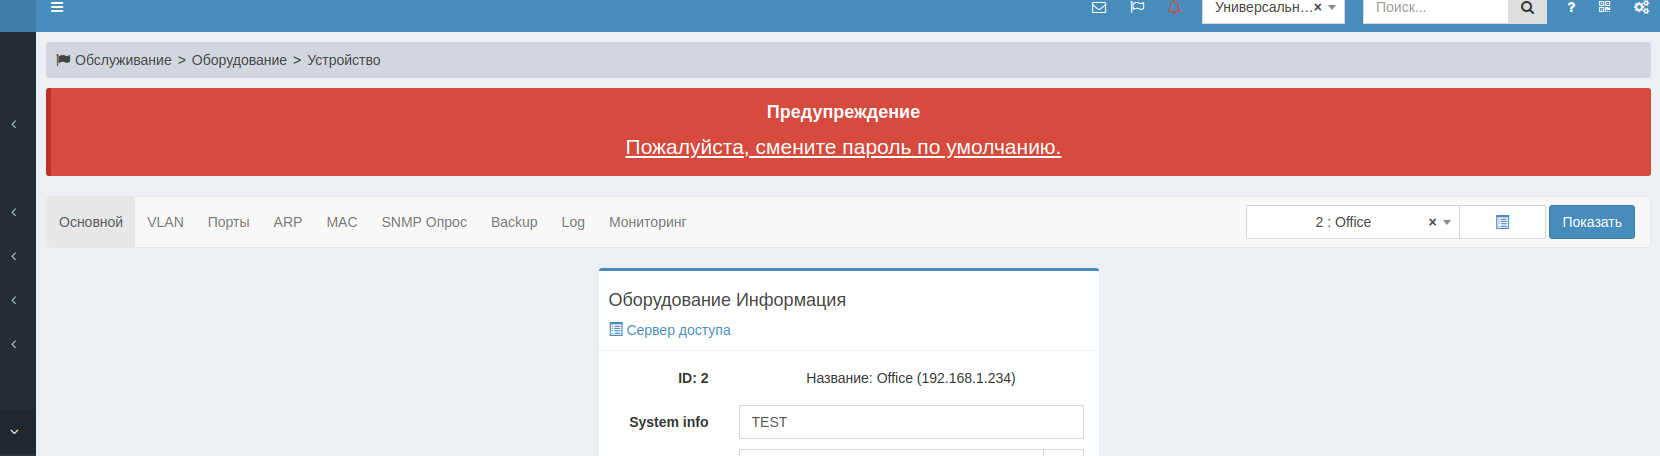Click the System info text field

(910, 422)
